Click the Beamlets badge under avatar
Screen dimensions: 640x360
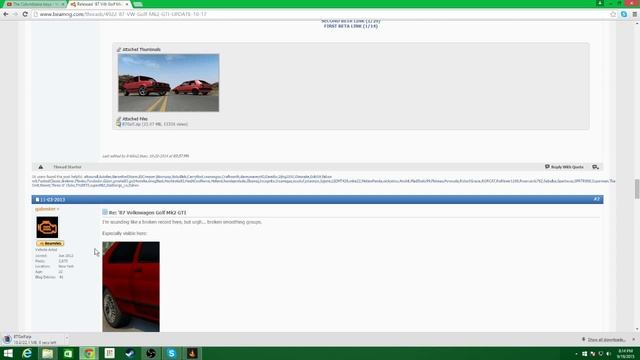(x=50, y=243)
